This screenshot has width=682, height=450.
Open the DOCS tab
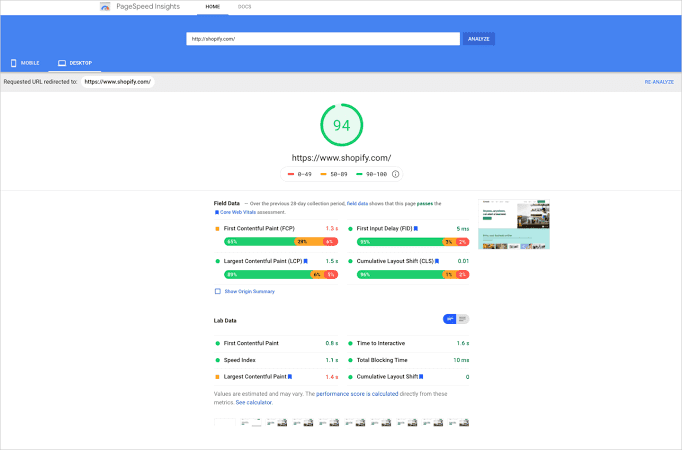[x=244, y=7]
